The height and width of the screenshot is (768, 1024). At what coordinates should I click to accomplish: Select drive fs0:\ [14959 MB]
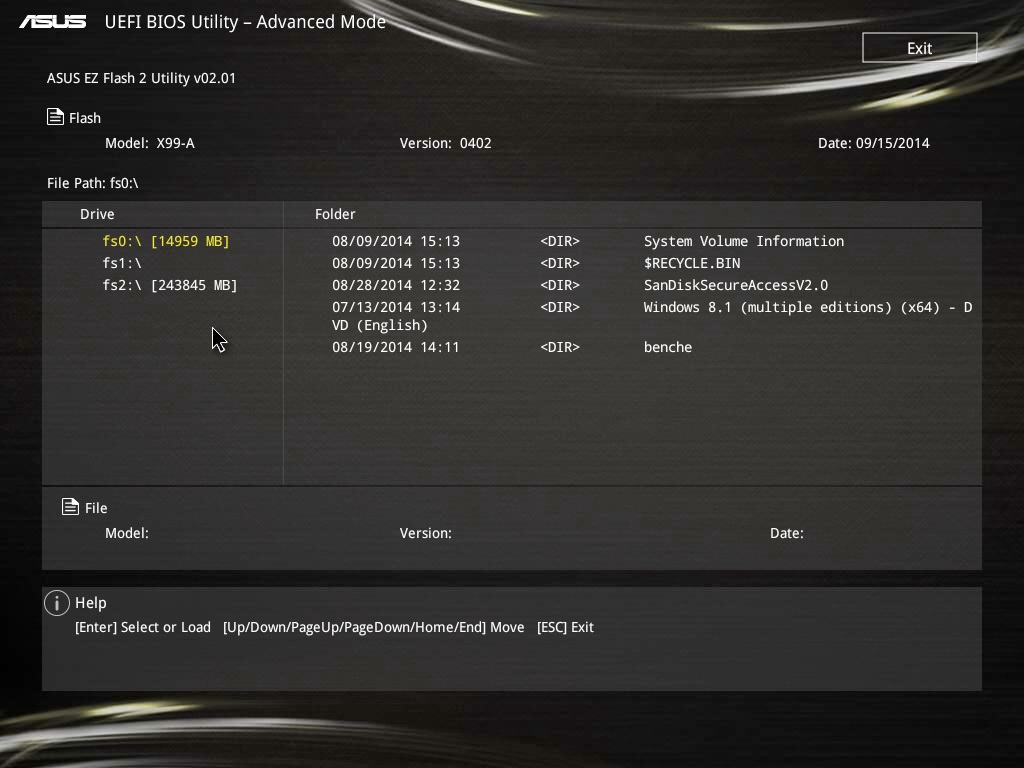(166, 241)
